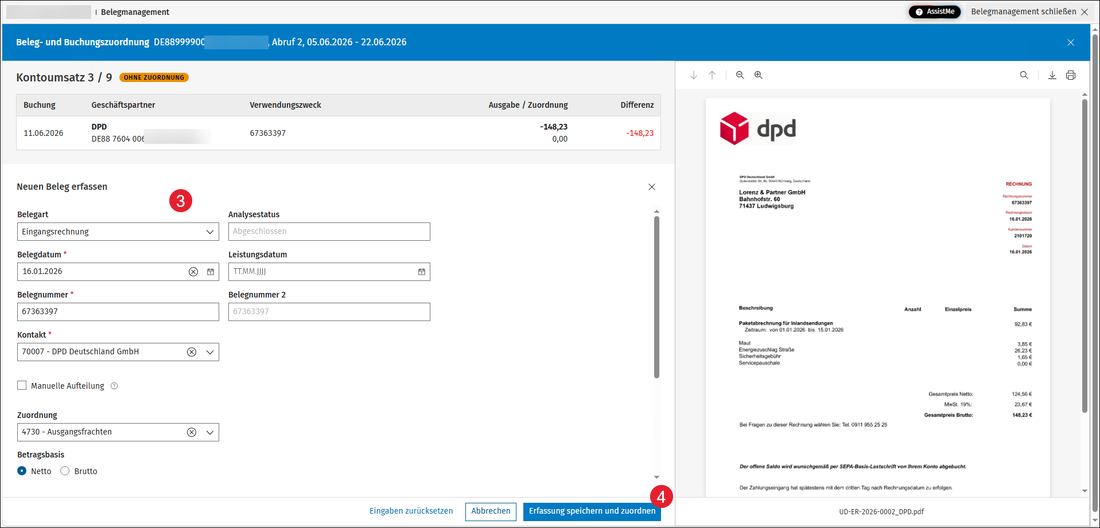Viewport: 1100px width, 528px height.
Task: Select Brutto as Betragsbasis
Action: point(65,471)
